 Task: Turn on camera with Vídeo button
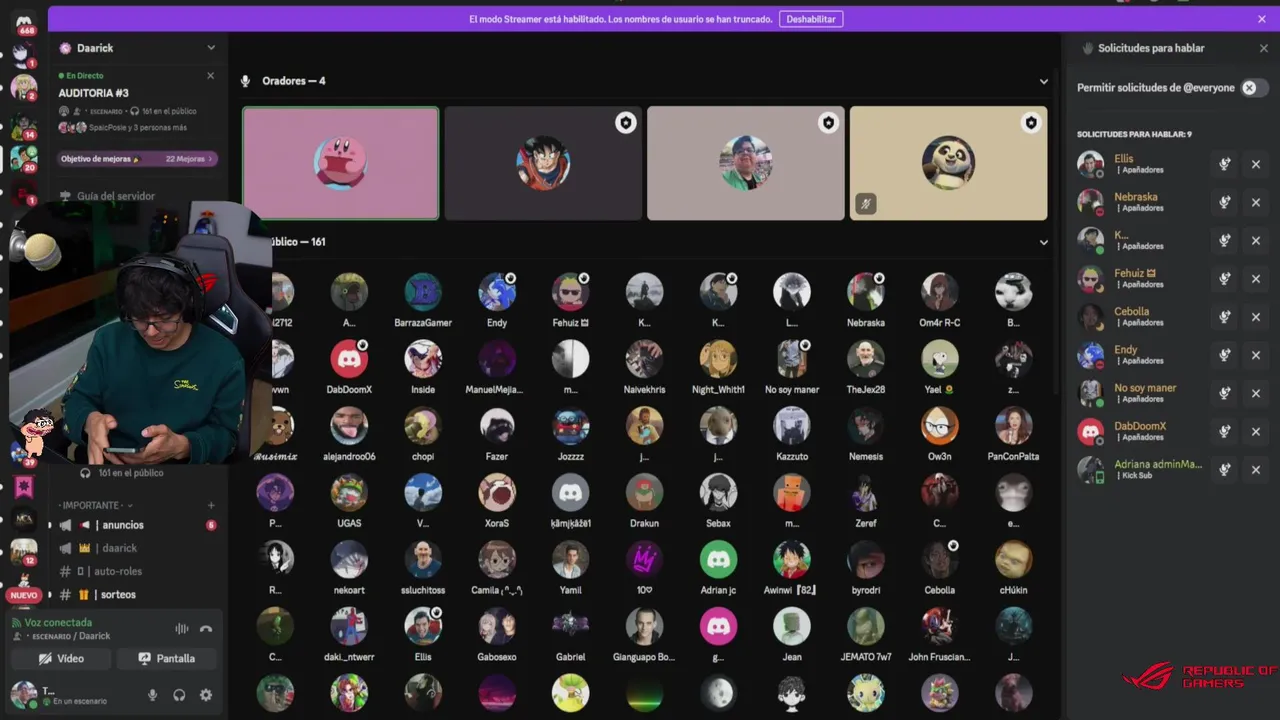click(x=61, y=659)
